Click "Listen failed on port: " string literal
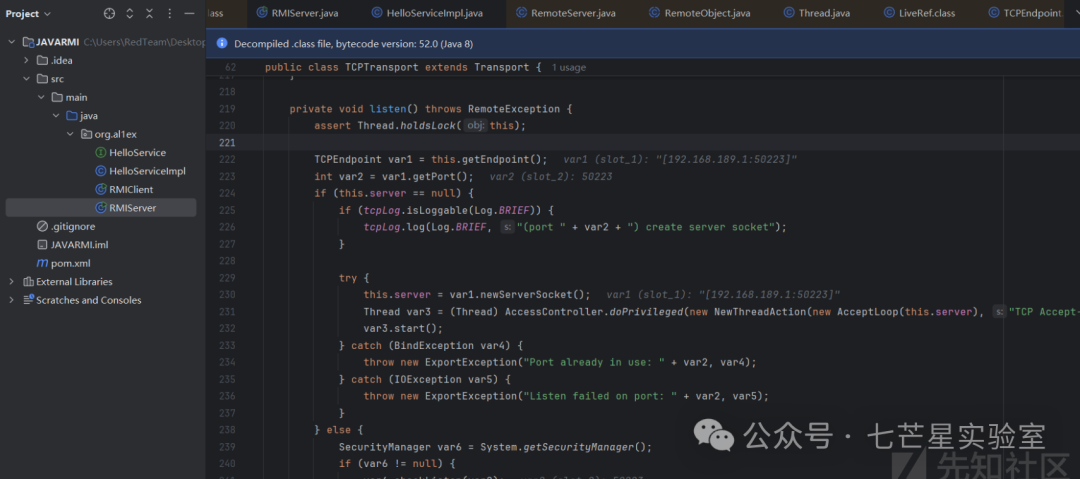Viewport: 1080px width, 479px height. pyautogui.click(x=599, y=396)
